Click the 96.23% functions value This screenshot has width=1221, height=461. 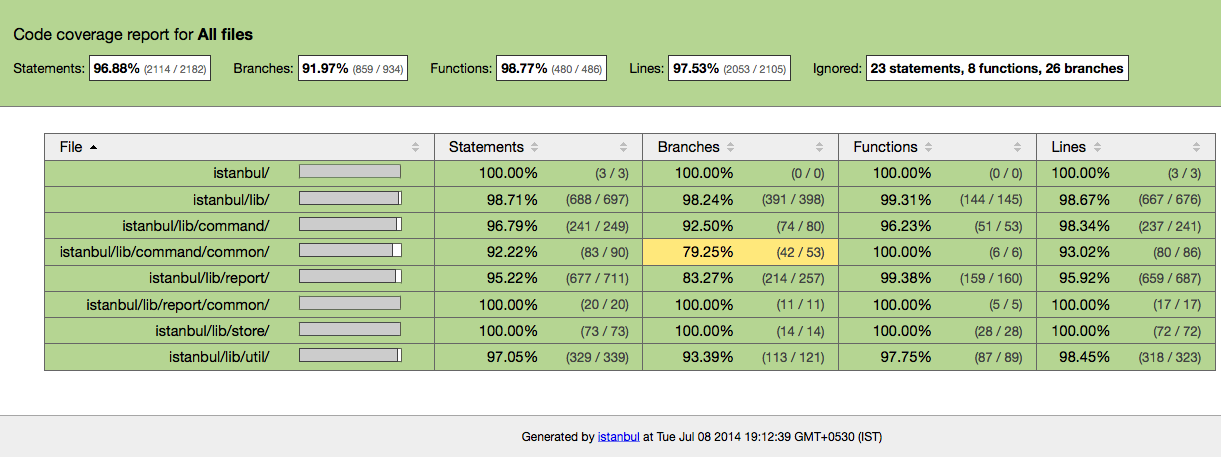click(904, 225)
